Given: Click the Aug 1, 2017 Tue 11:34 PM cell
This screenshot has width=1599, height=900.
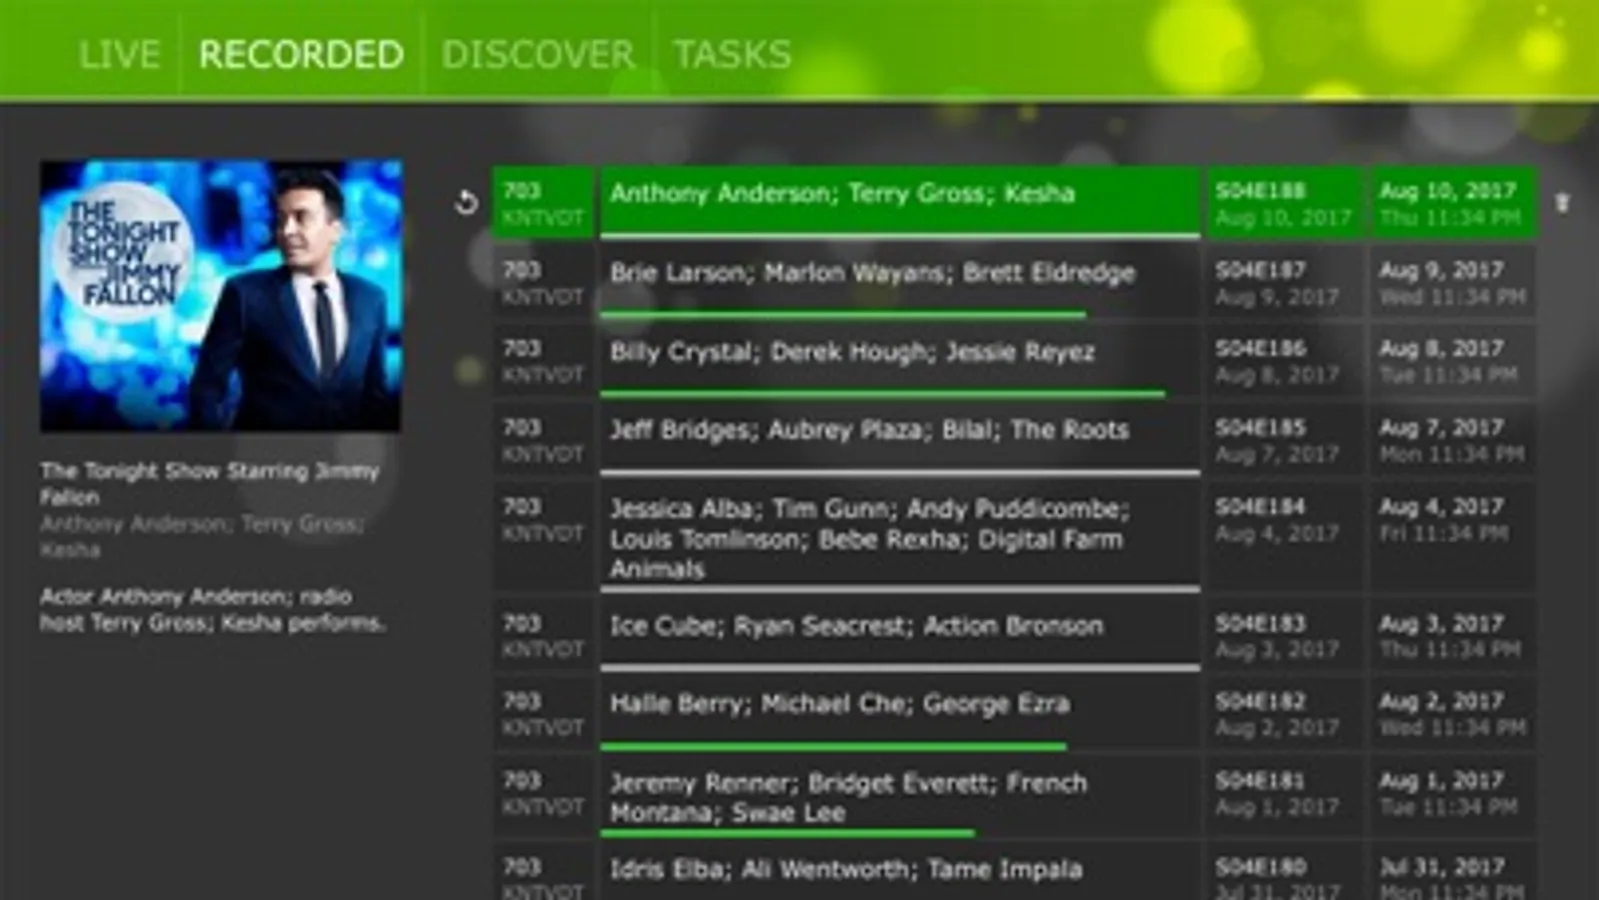Looking at the screenshot, I should click(x=1452, y=796).
